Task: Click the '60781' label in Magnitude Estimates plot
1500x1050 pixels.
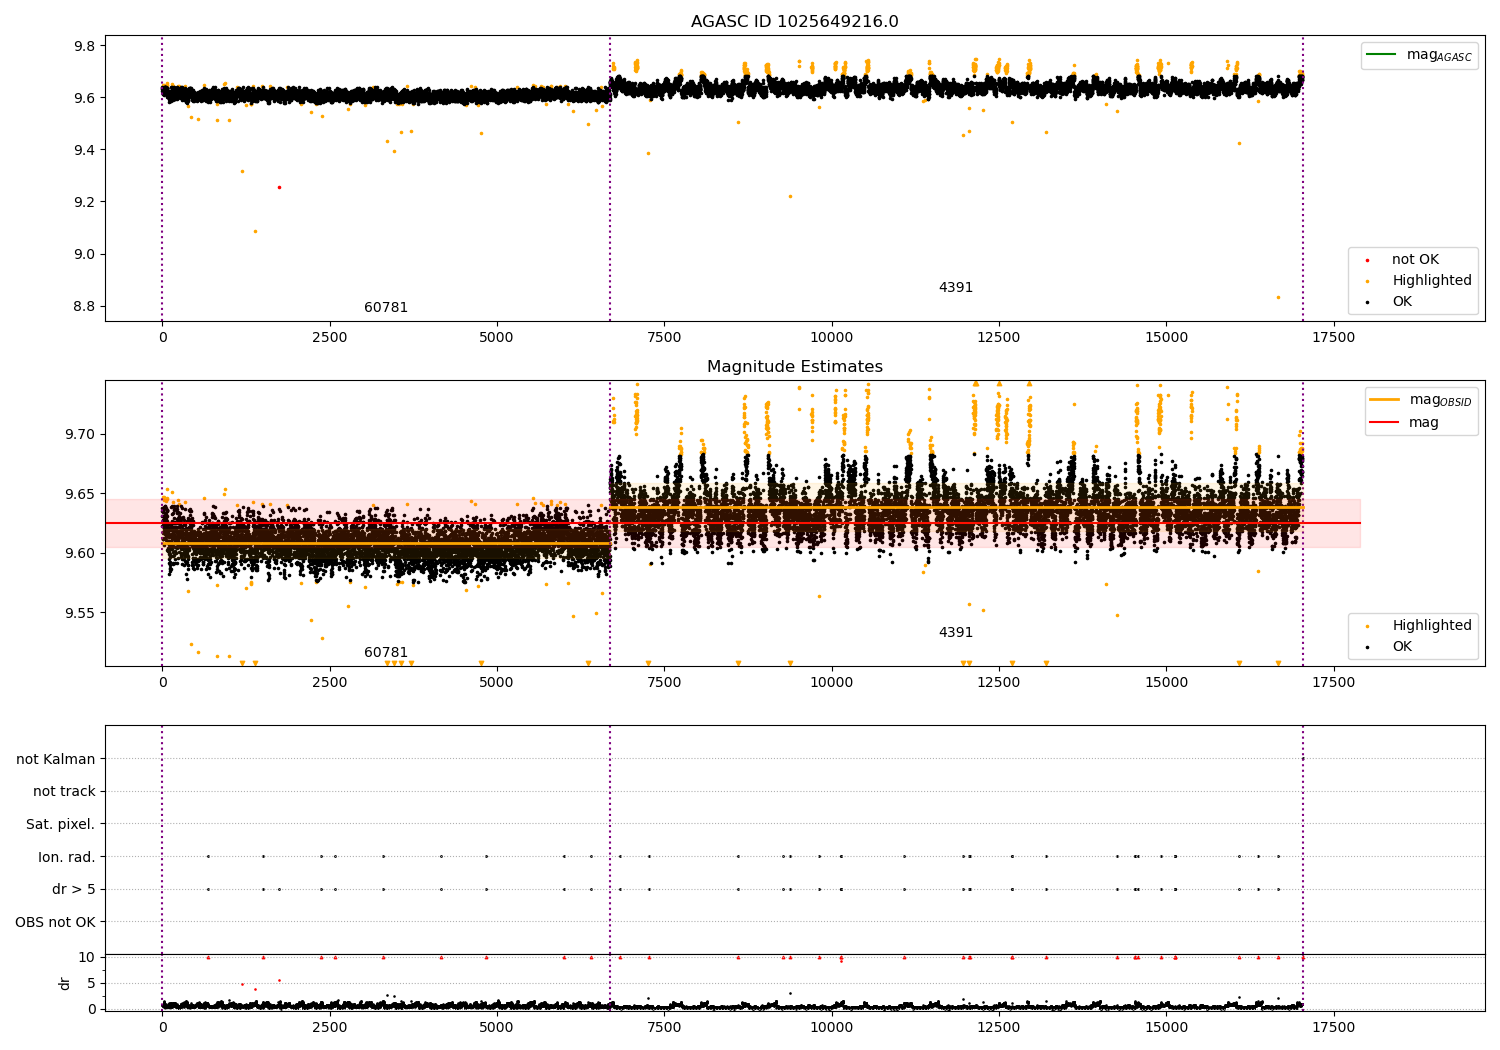Action: click(386, 653)
